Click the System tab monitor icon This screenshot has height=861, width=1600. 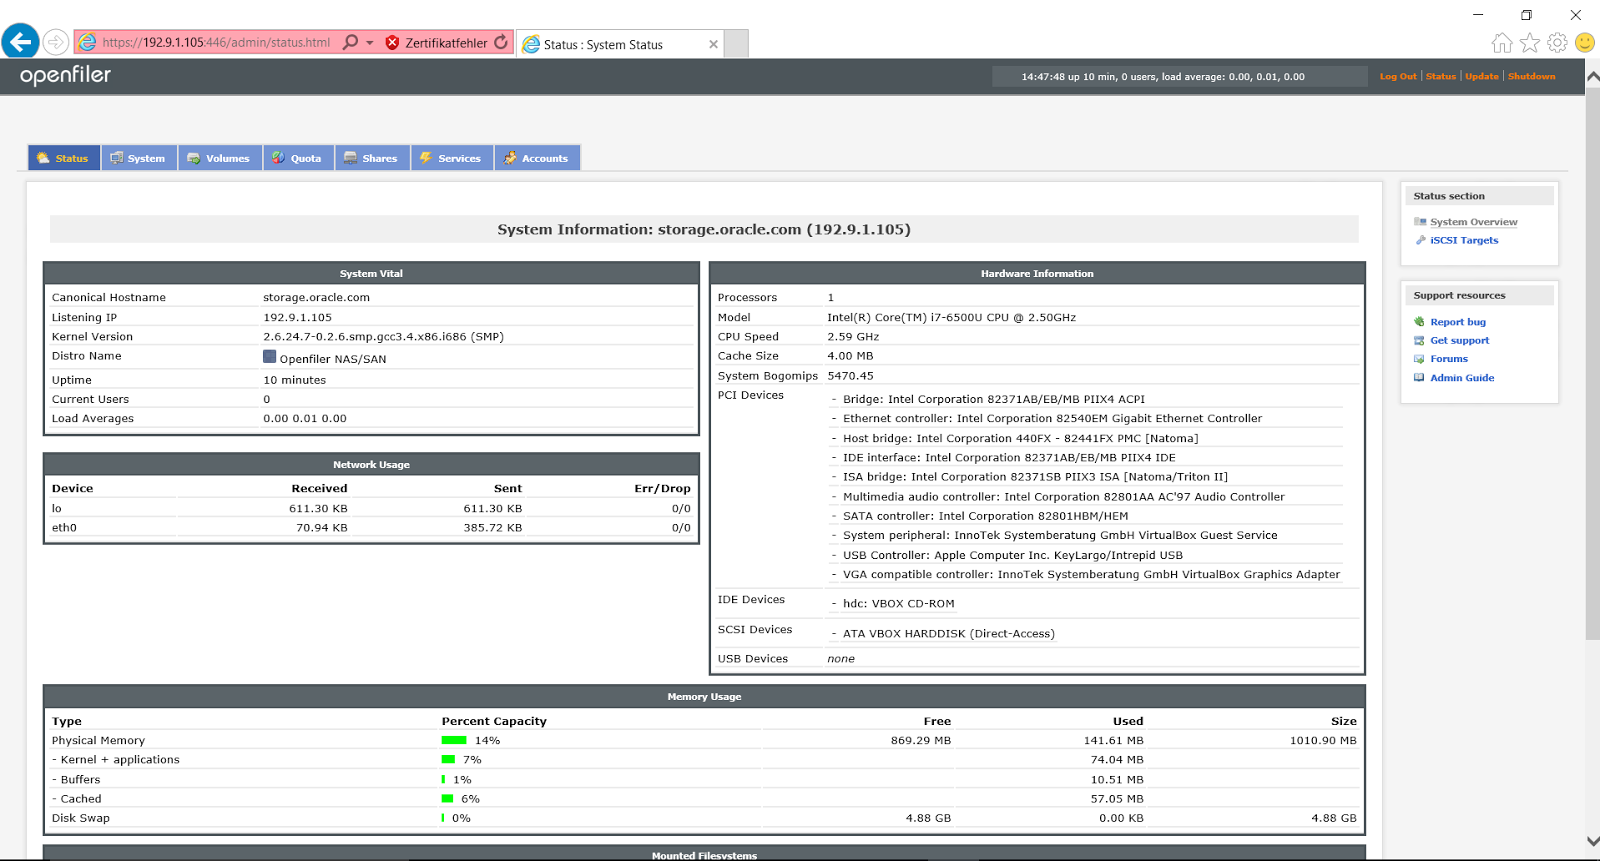(x=116, y=158)
